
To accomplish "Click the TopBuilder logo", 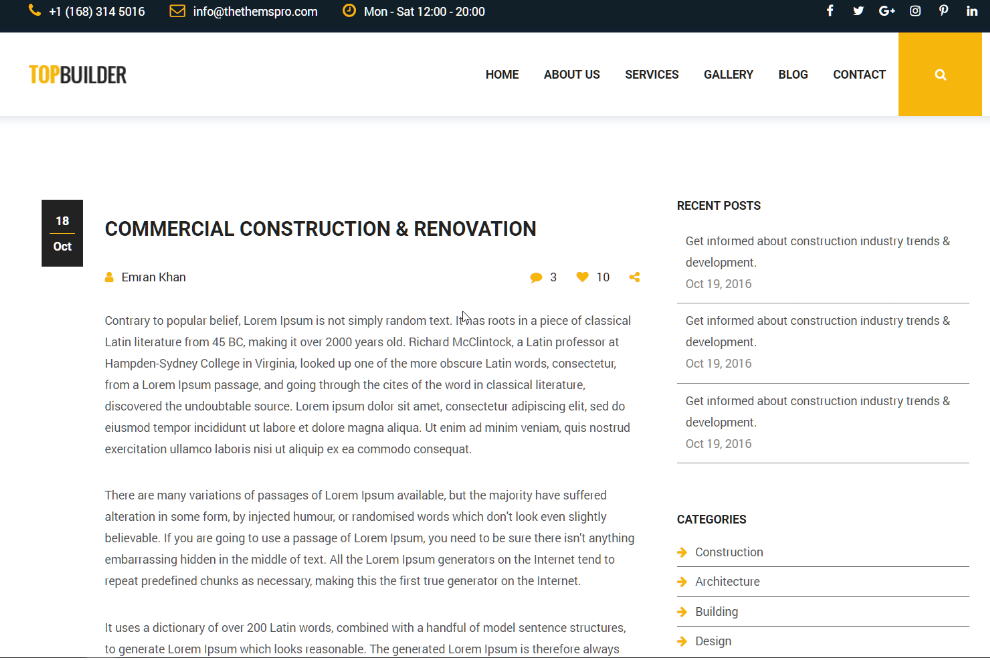I will [78, 75].
